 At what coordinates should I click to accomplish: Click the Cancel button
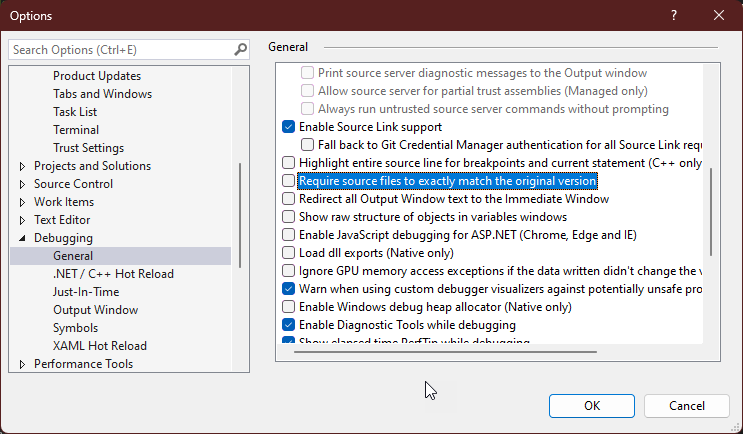[x=687, y=406]
